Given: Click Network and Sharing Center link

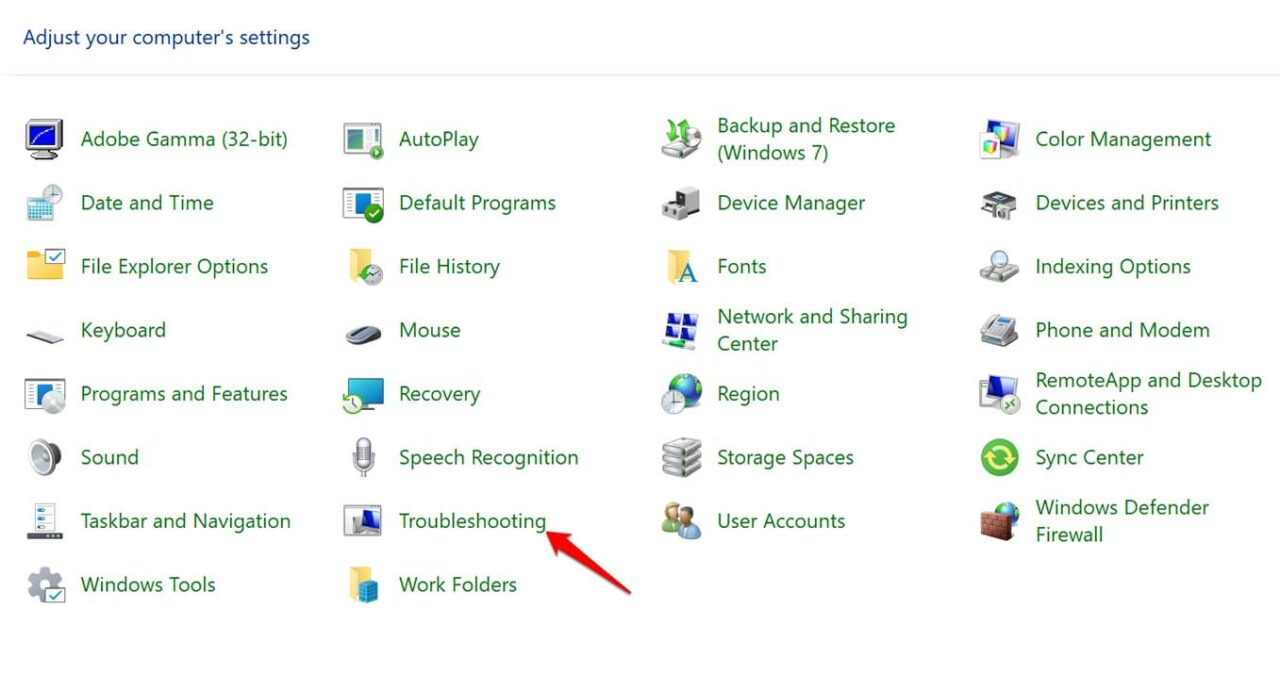Looking at the screenshot, I should tap(812, 330).
